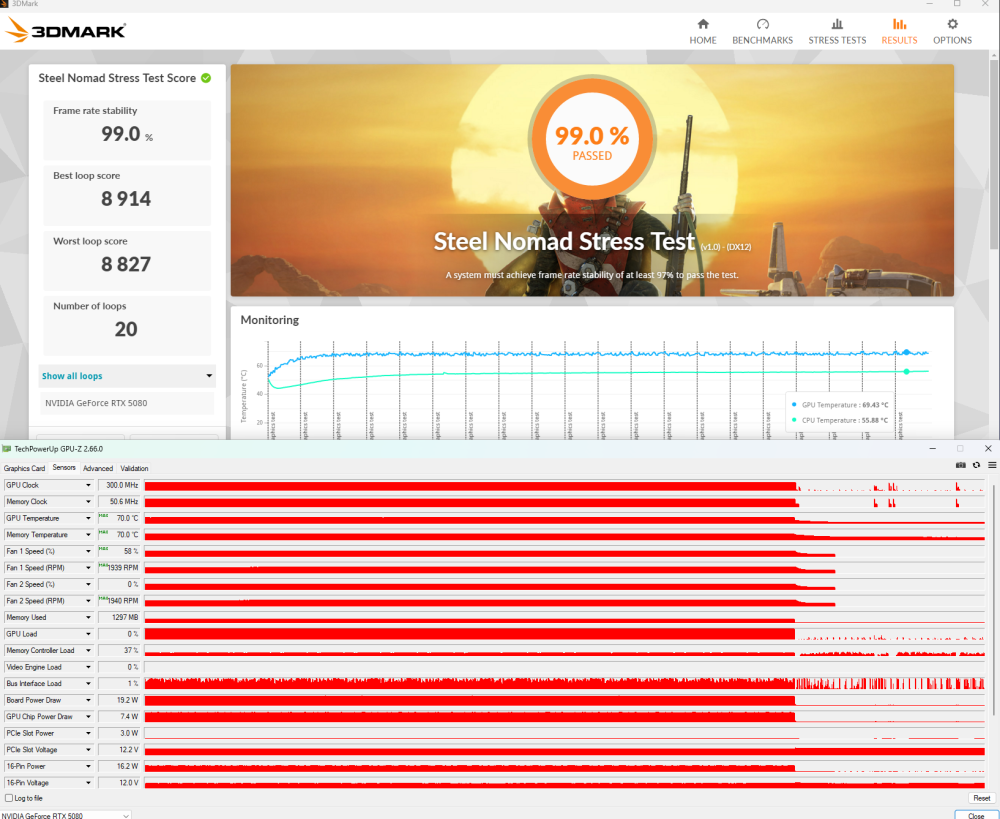
Task: Switch to Validation tab
Action: pyautogui.click(x=134, y=468)
